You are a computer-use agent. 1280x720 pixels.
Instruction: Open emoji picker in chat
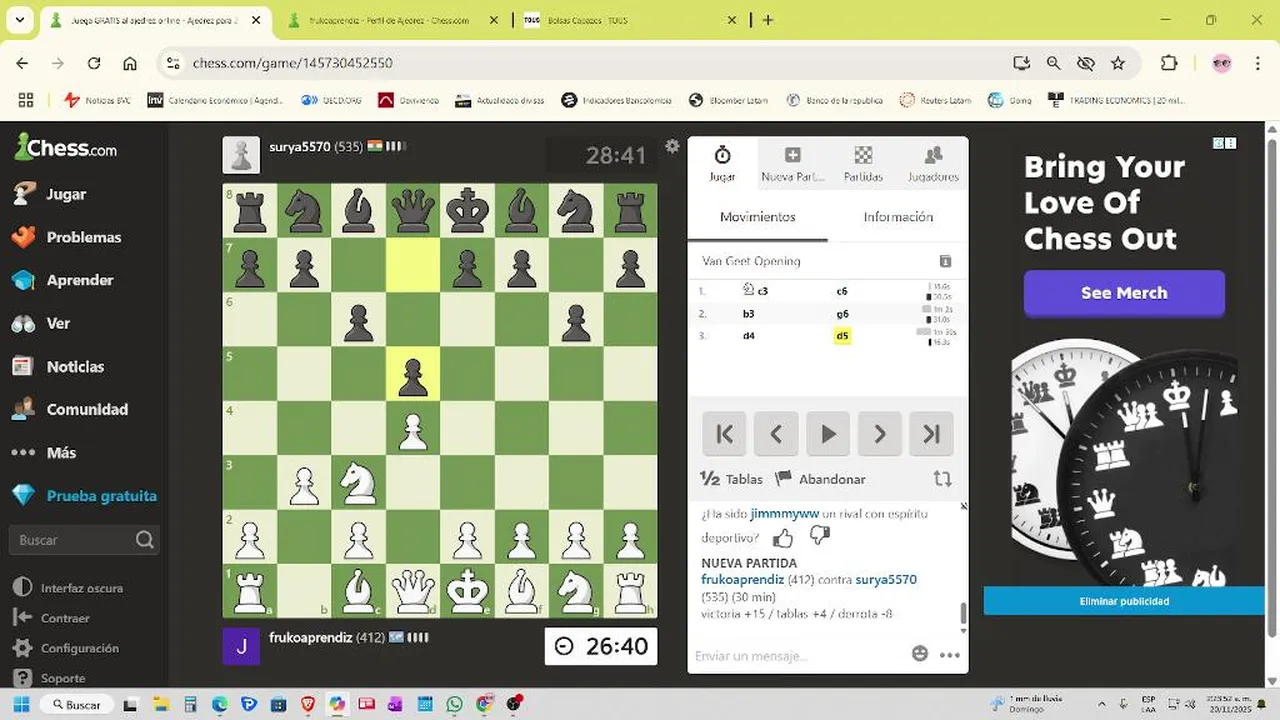(x=920, y=654)
